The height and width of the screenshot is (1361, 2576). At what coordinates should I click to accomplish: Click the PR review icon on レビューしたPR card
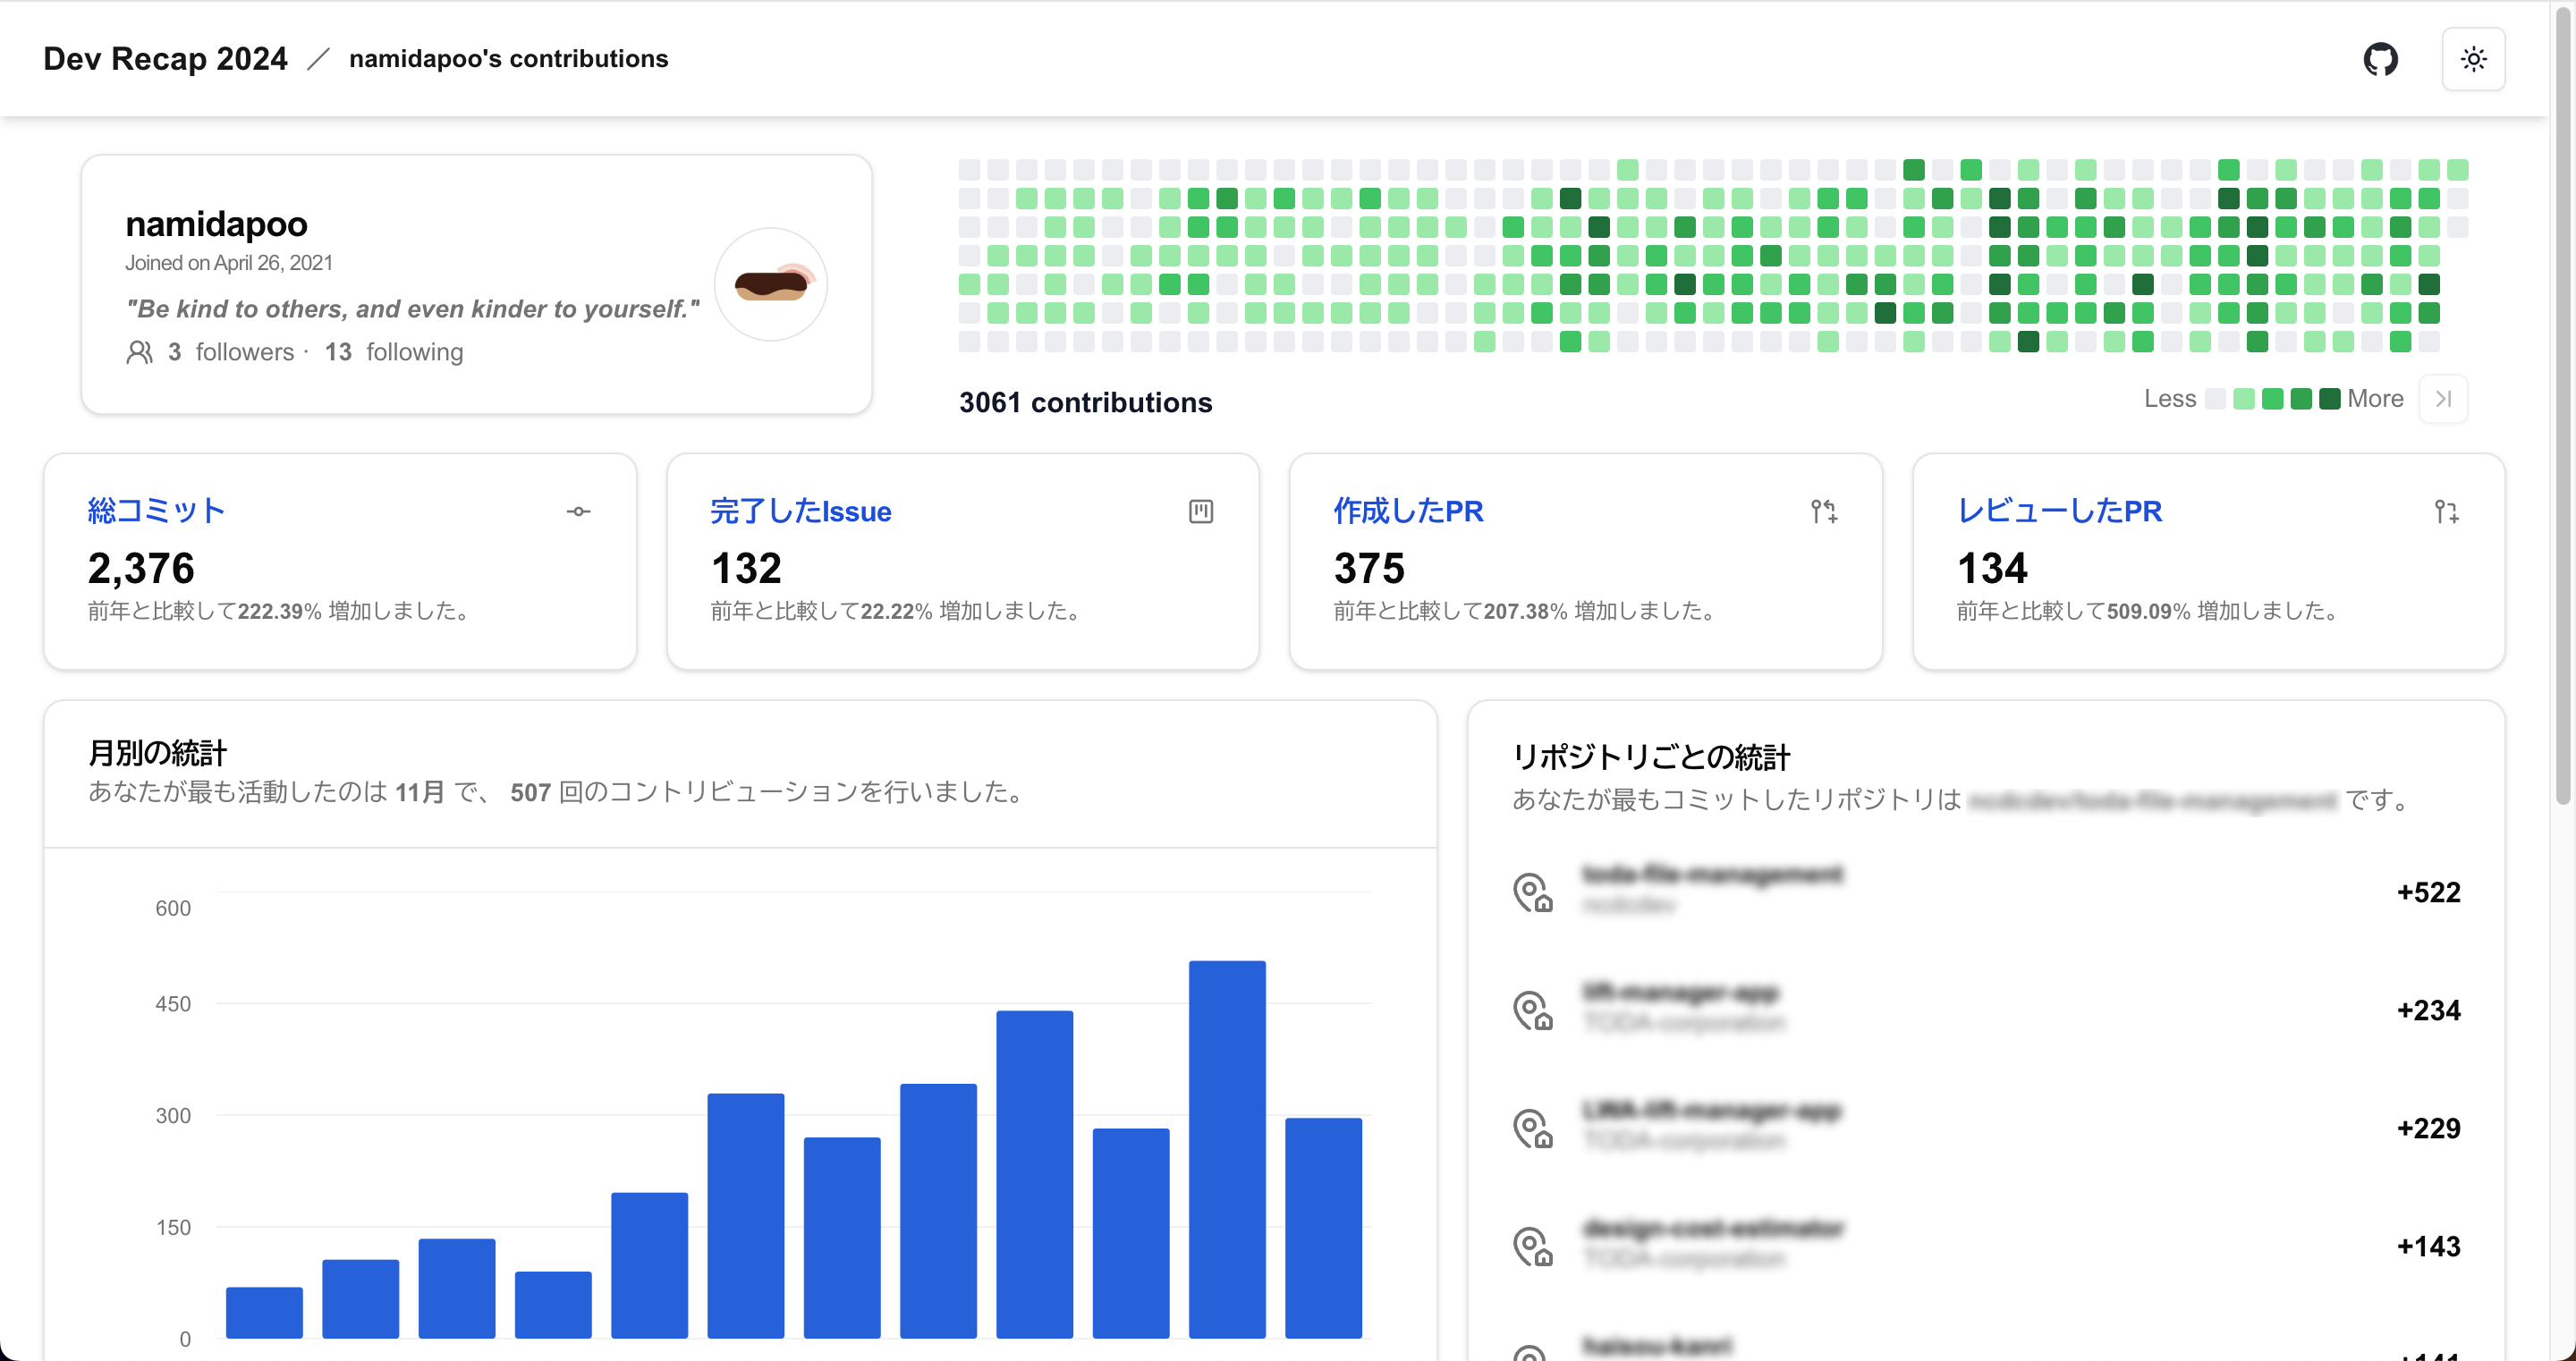2447,511
